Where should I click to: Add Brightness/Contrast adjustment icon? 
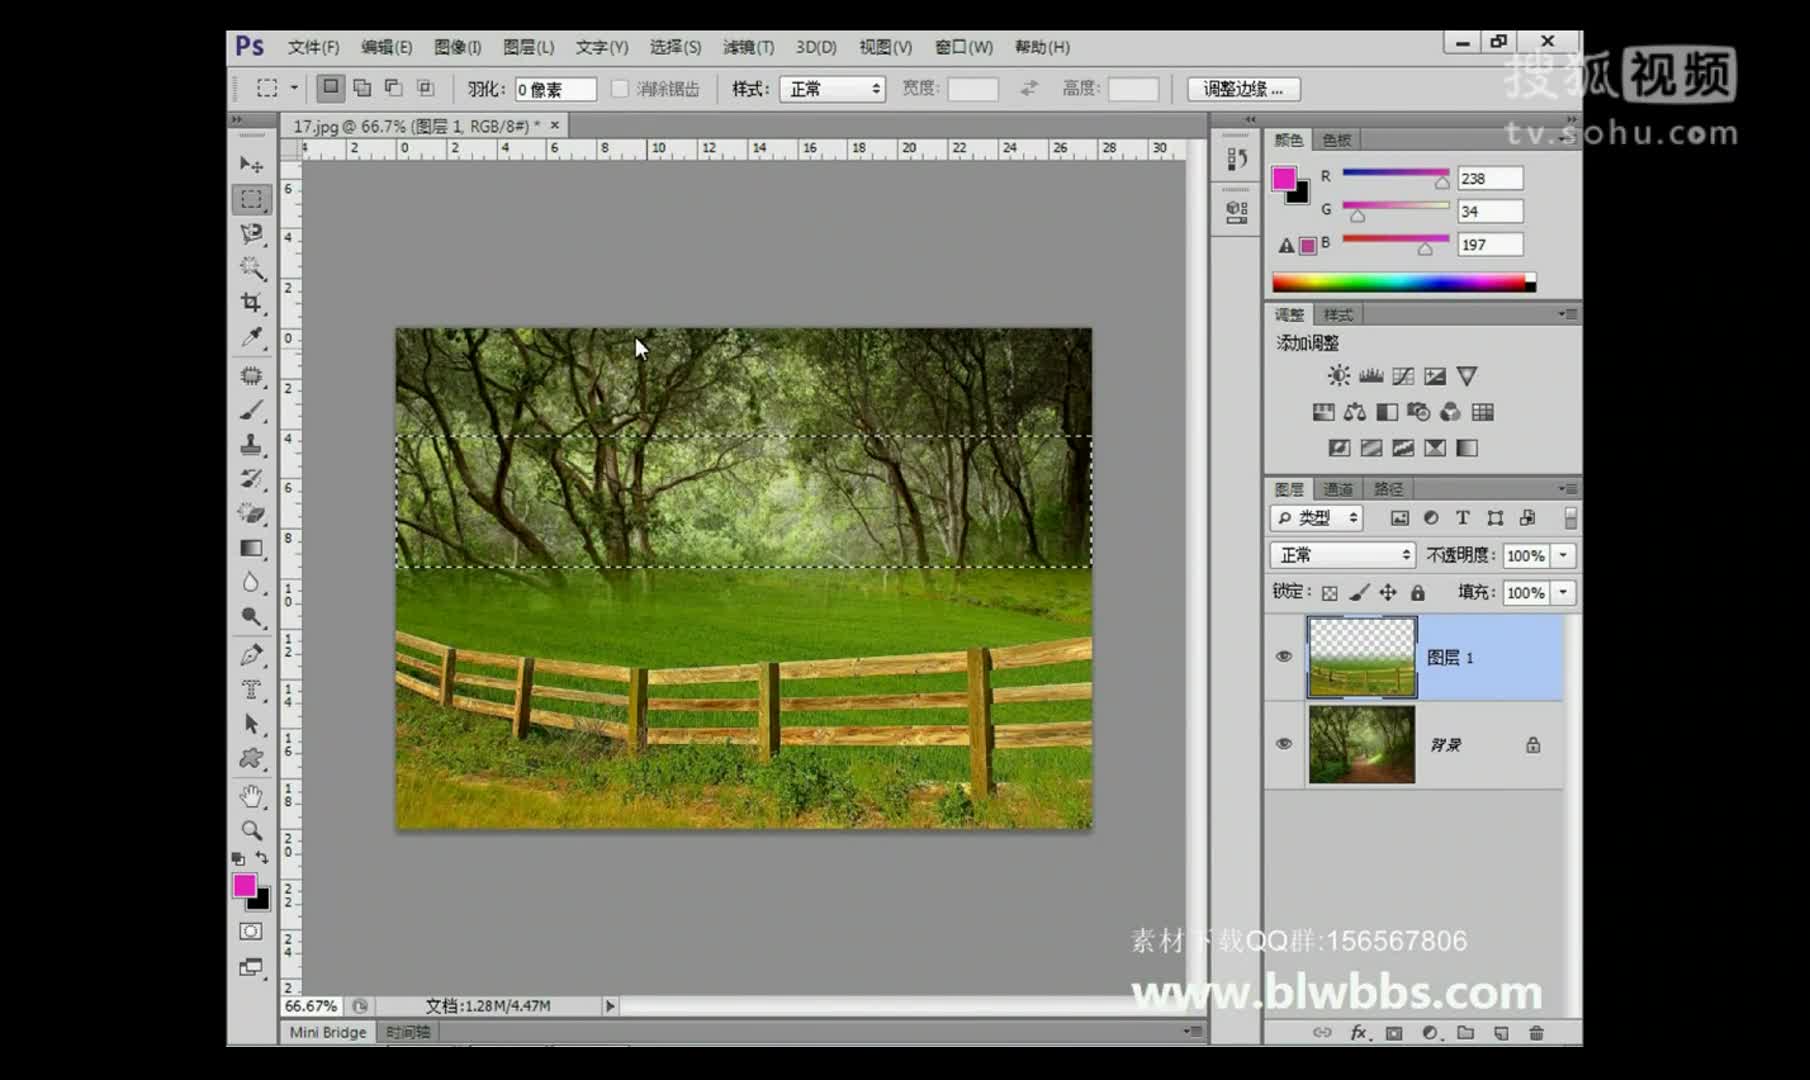click(x=1338, y=376)
